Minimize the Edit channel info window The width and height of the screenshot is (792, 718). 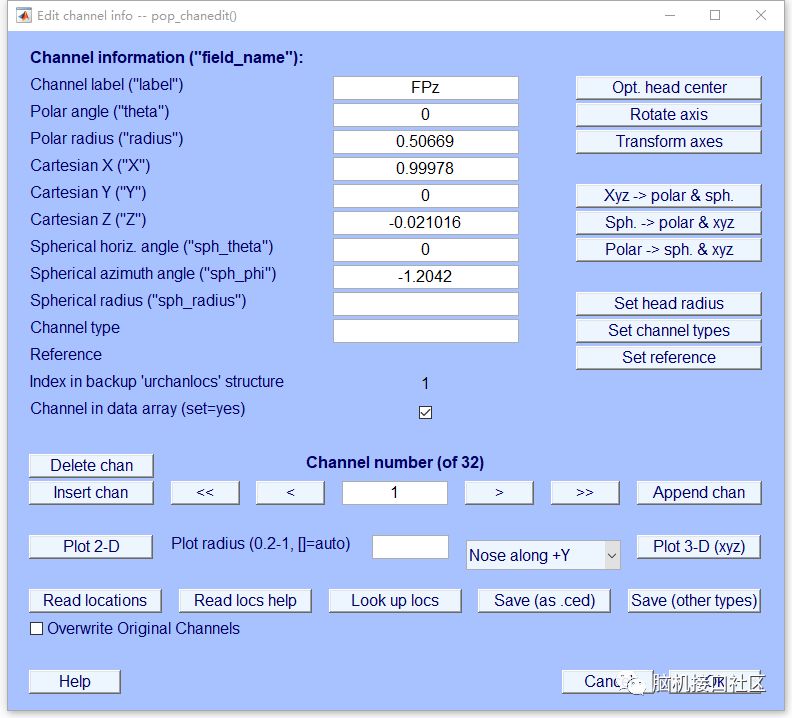(670, 16)
